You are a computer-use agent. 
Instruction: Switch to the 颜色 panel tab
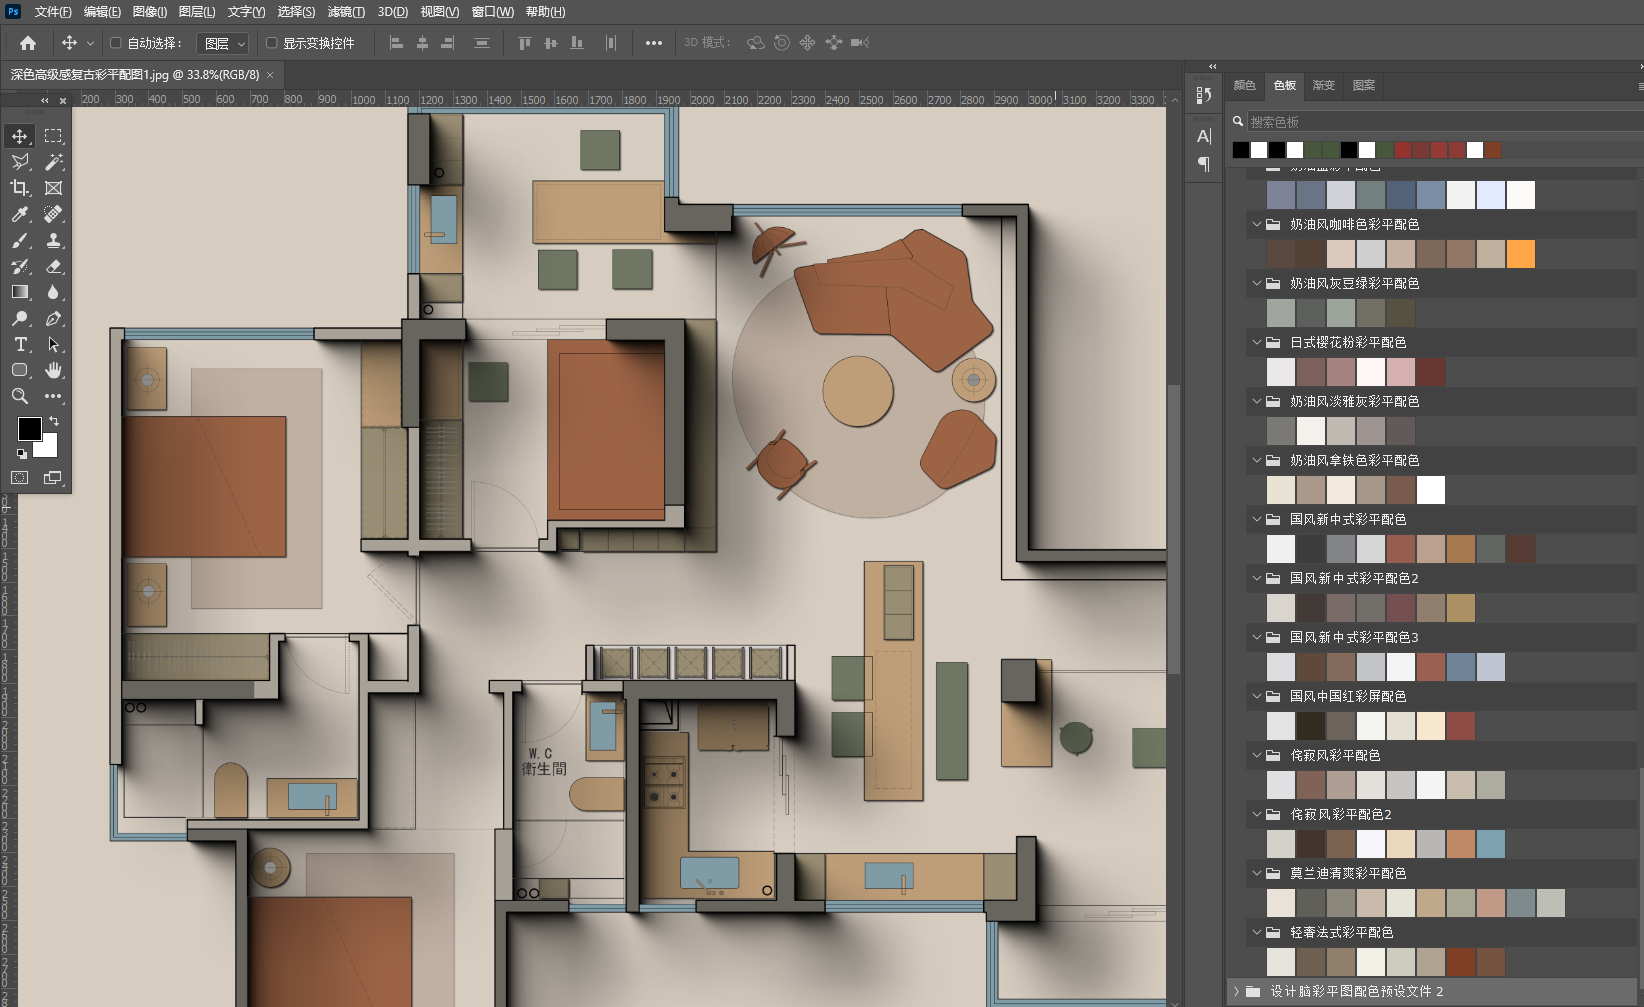[1244, 85]
